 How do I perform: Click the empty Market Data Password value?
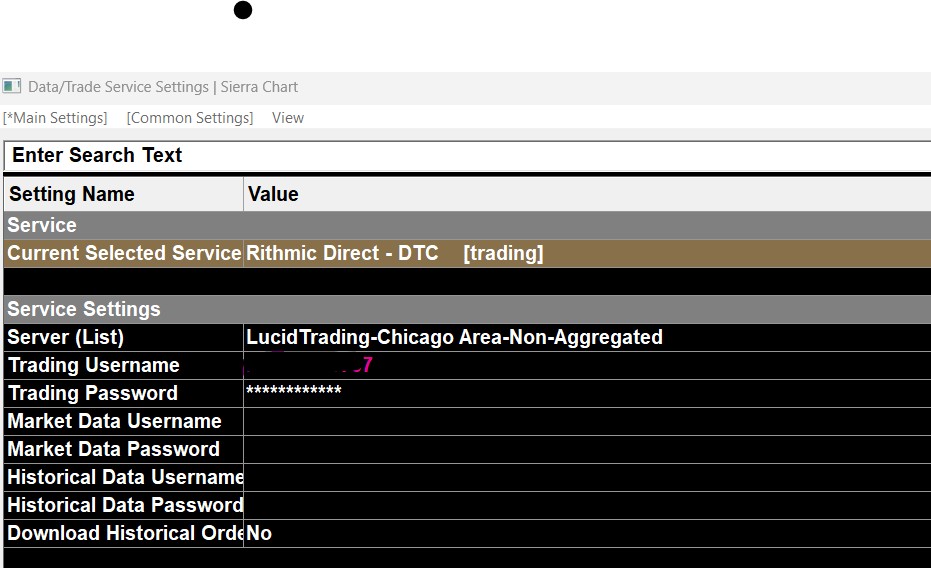pyautogui.click(x=587, y=449)
